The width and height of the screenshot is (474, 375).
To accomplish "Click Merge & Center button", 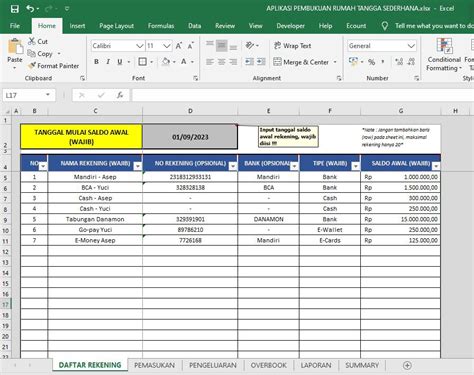I will click(x=301, y=62).
